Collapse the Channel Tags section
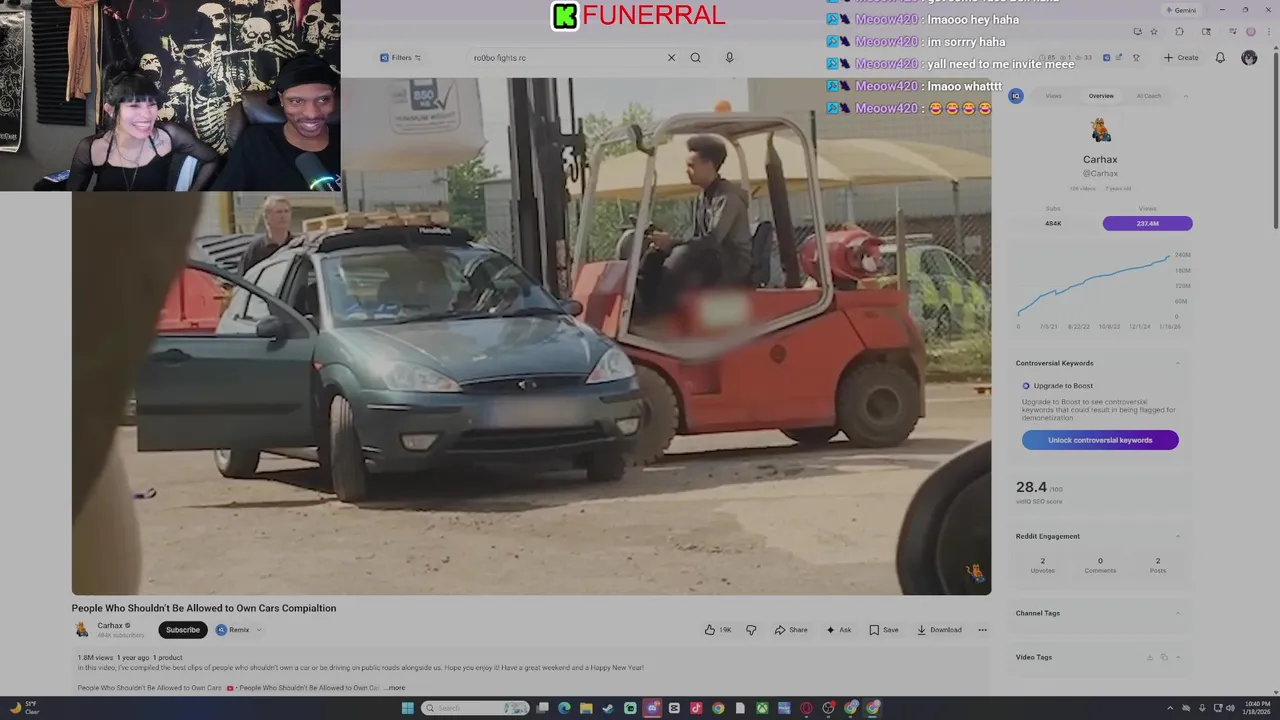This screenshot has width=1280, height=720. point(1178,613)
